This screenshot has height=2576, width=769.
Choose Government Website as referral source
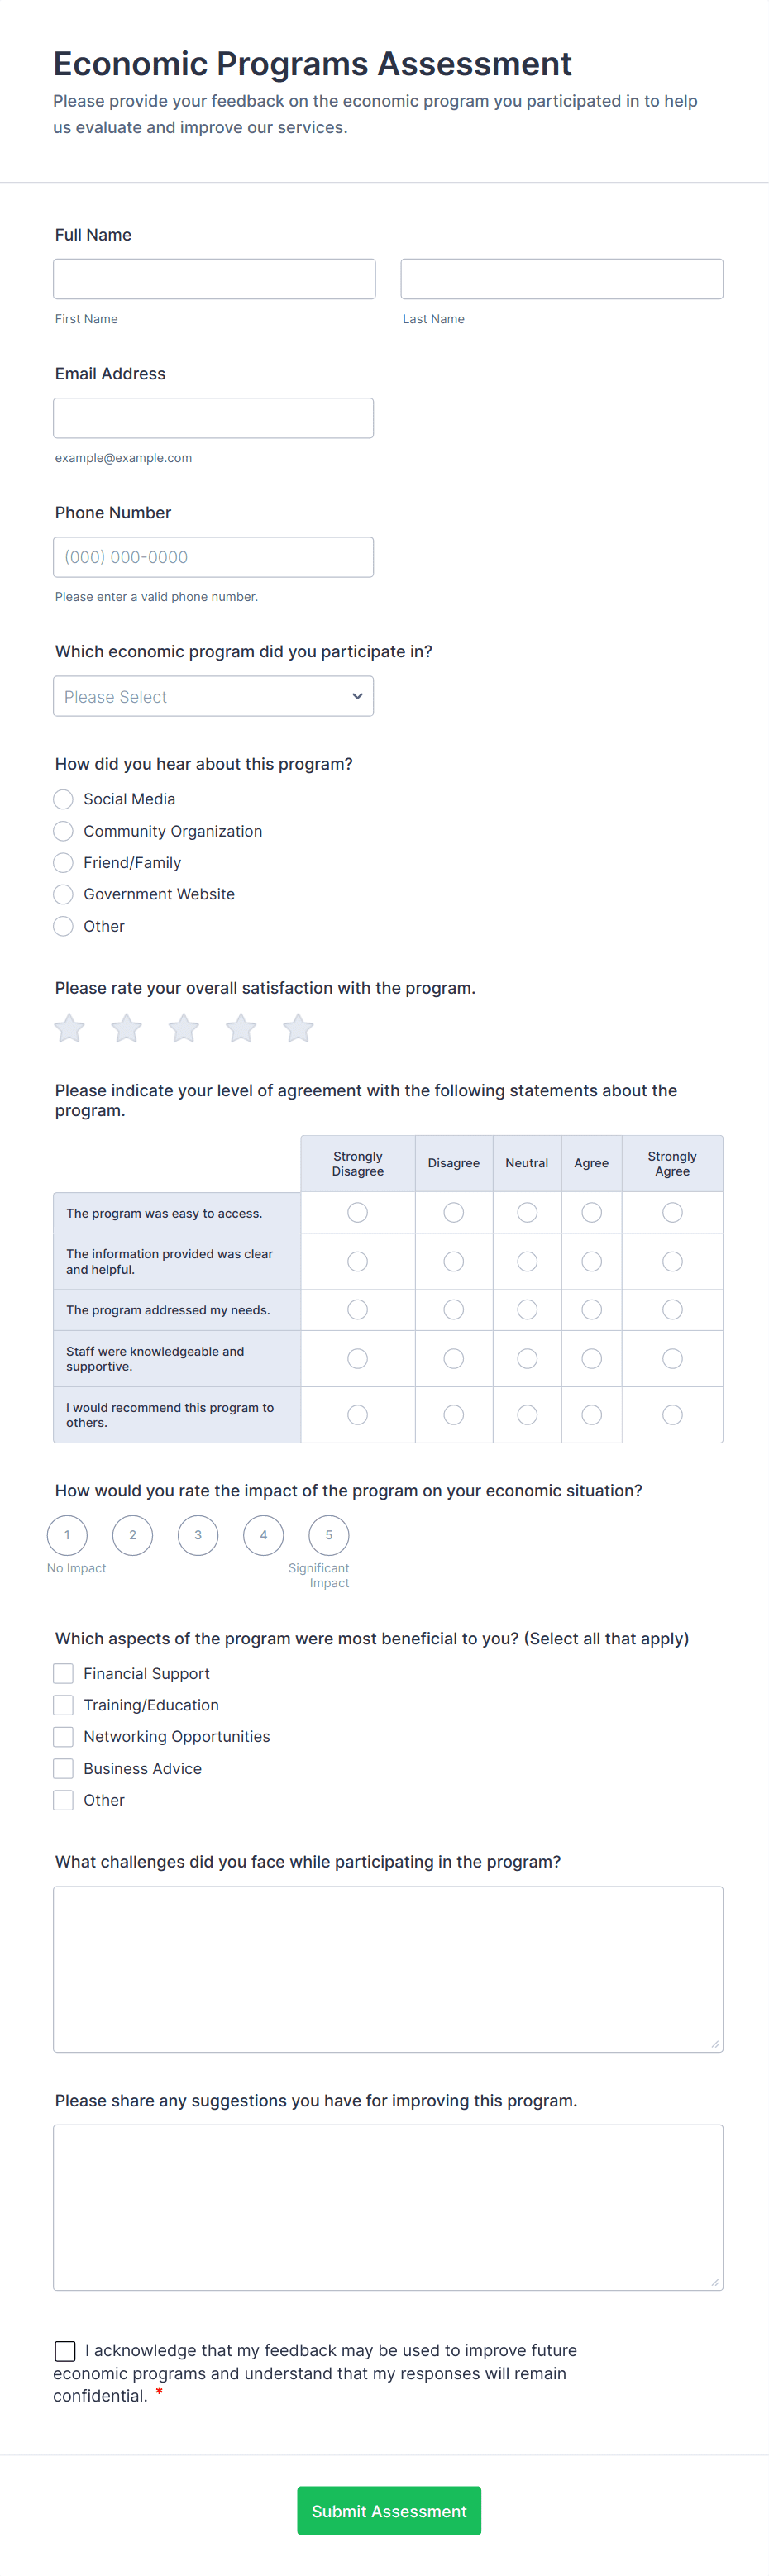[x=63, y=894]
